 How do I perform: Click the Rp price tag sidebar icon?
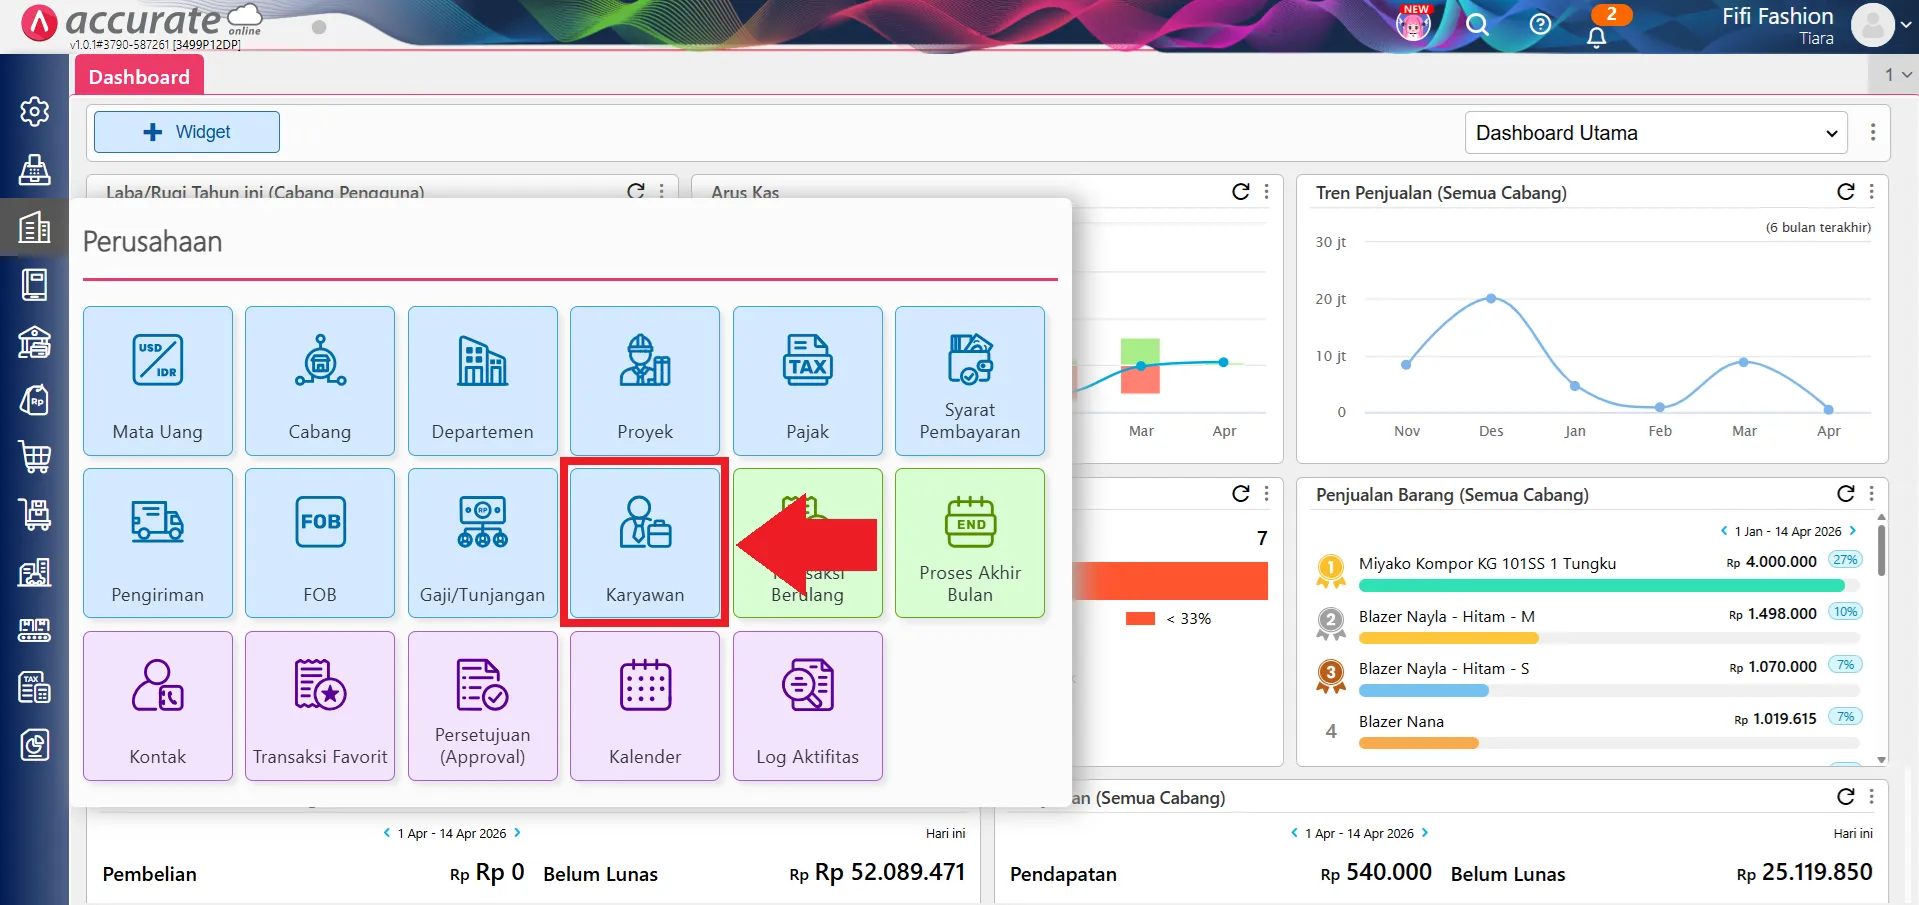(35, 400)
